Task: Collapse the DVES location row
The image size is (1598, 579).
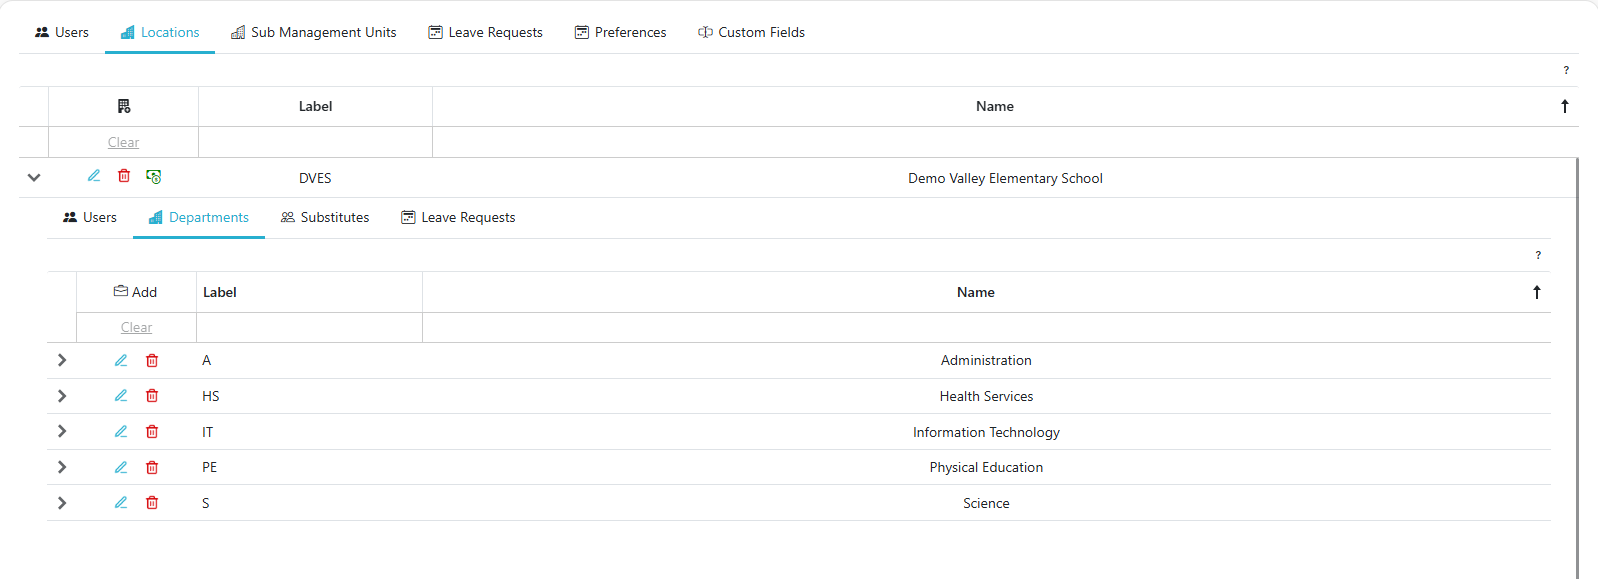Action: point(34,178)
